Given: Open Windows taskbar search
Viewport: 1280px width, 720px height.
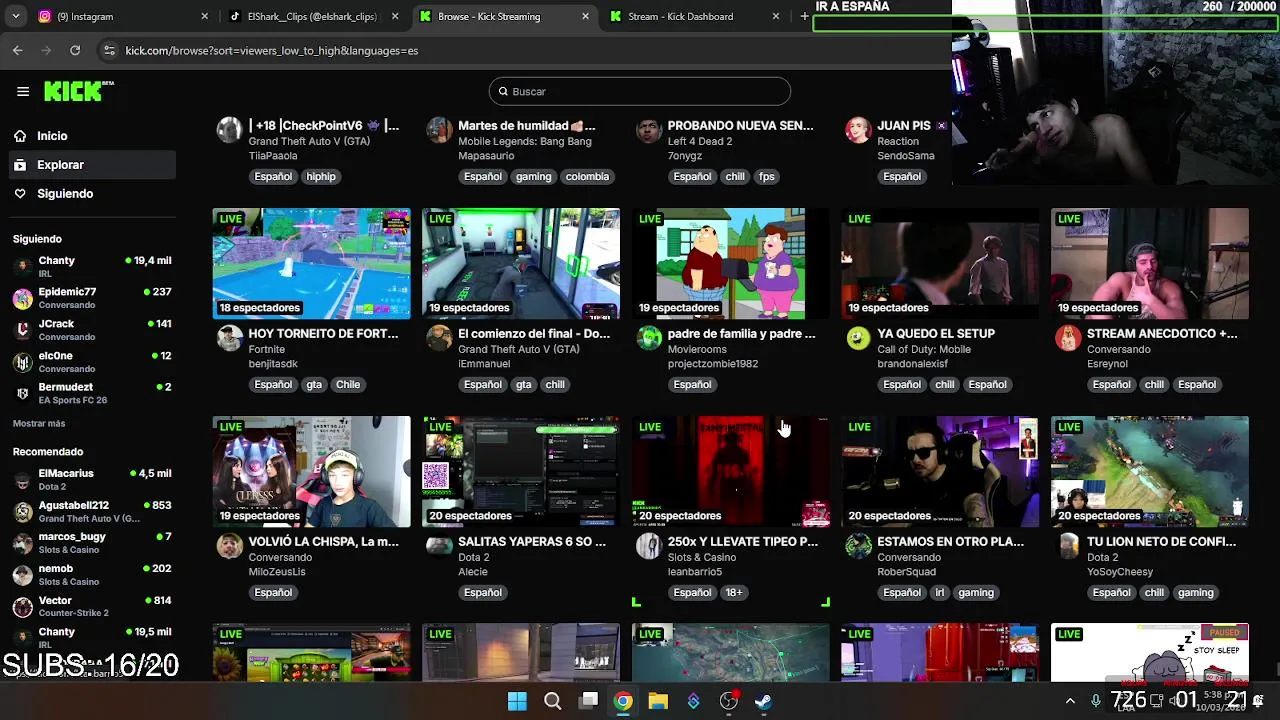Looking at the screenshot, I should pos(552,701).
